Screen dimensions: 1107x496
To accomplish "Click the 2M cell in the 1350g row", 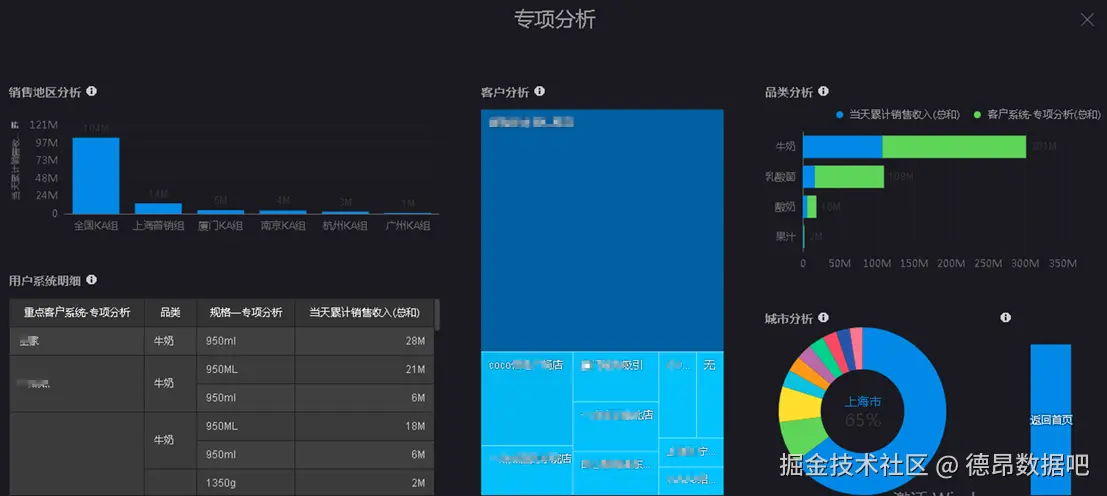I will (x=364, y=483).
